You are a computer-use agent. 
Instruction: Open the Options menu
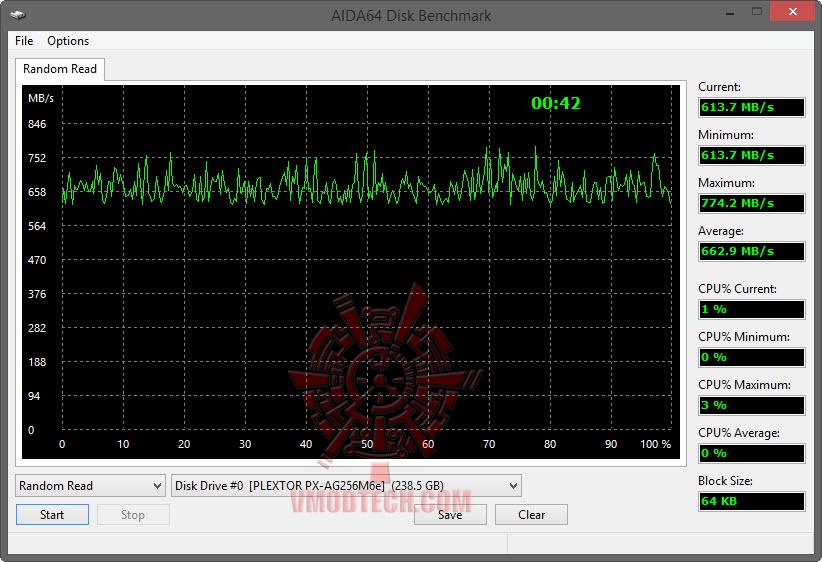tap(68, 41)
